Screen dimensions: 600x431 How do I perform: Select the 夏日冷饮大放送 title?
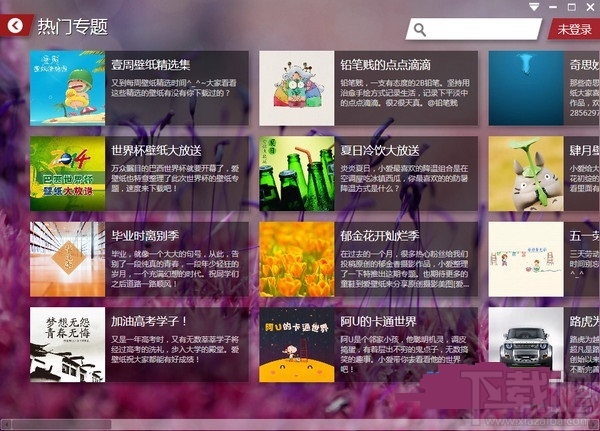380,150
